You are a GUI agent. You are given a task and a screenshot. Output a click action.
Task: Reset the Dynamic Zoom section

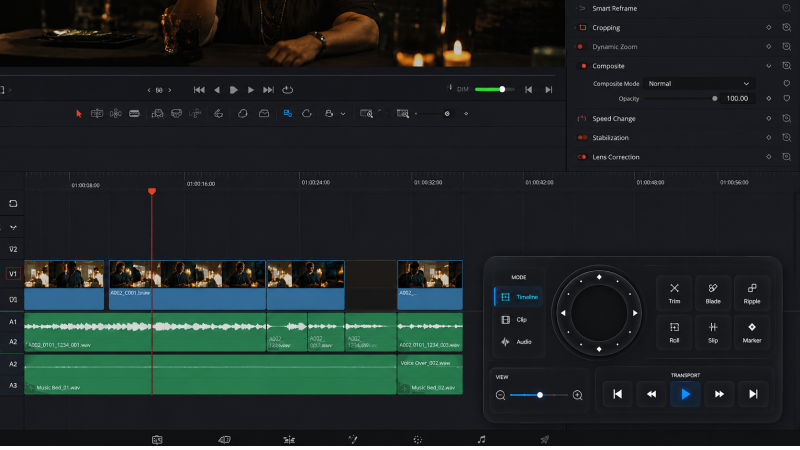coord(787,46)
